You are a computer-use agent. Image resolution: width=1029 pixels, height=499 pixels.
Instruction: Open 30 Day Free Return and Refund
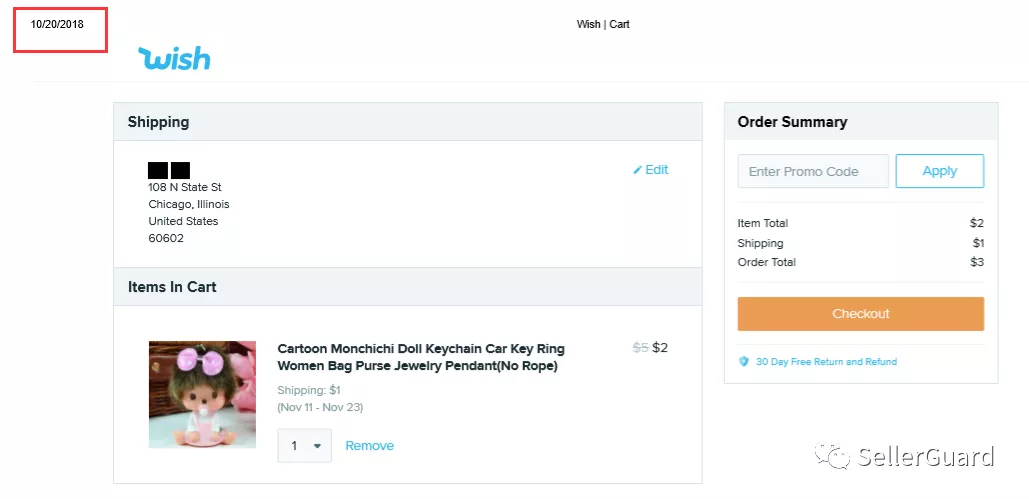pyautogui.click(x=826, y=362)
